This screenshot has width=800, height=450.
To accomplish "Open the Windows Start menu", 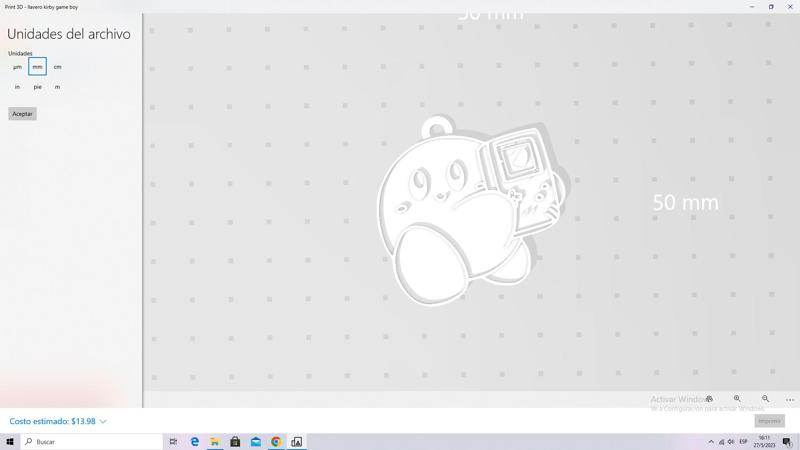I will (10, 442).
